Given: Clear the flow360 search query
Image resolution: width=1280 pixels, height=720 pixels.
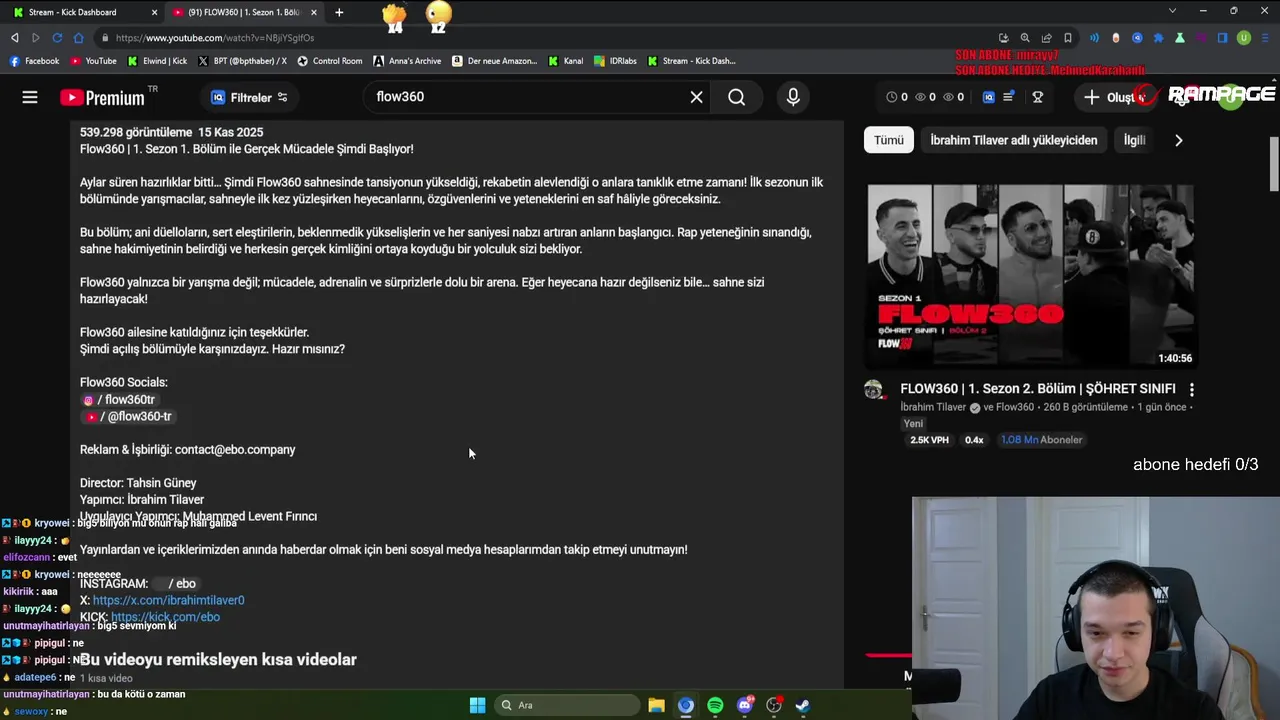Looking at the screenshot, I should coord(696,97).
